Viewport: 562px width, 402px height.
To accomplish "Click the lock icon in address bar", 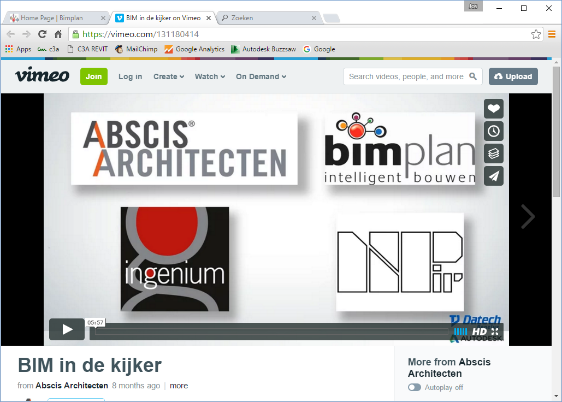I will click(75, 34).
